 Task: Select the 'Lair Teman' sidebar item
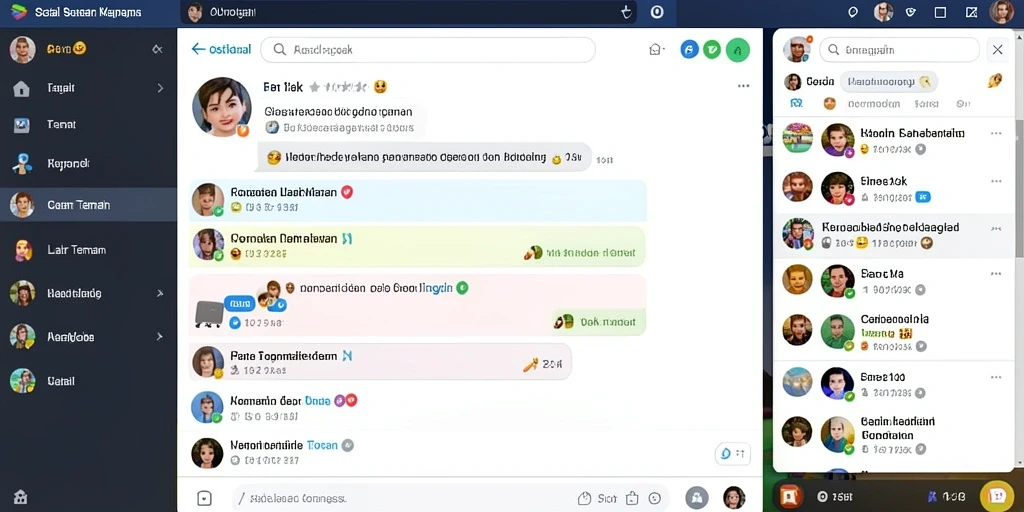tap(88, 249)
